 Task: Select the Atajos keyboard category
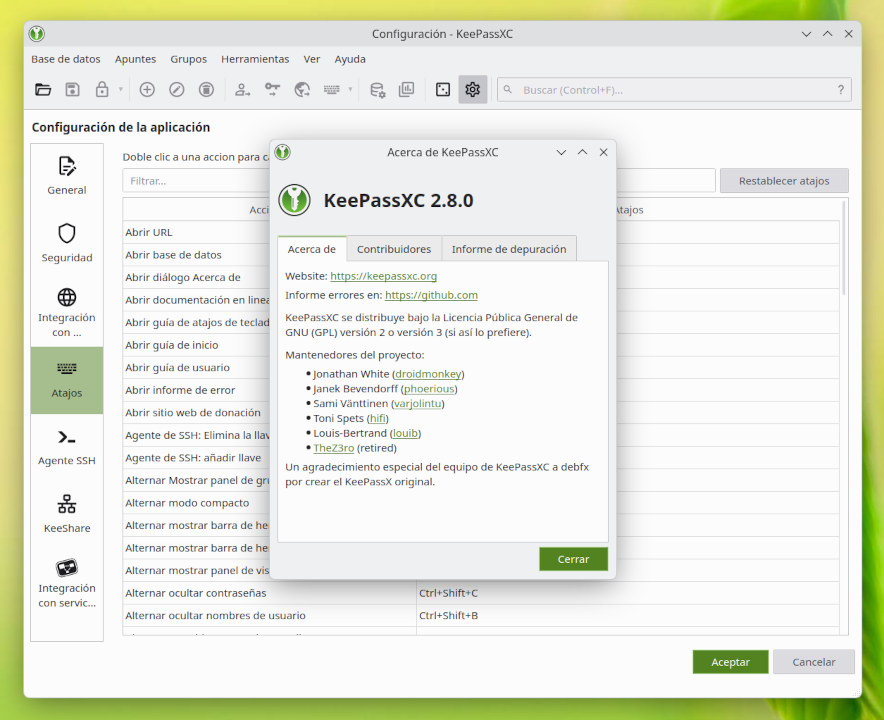click(x=67, y=381)
